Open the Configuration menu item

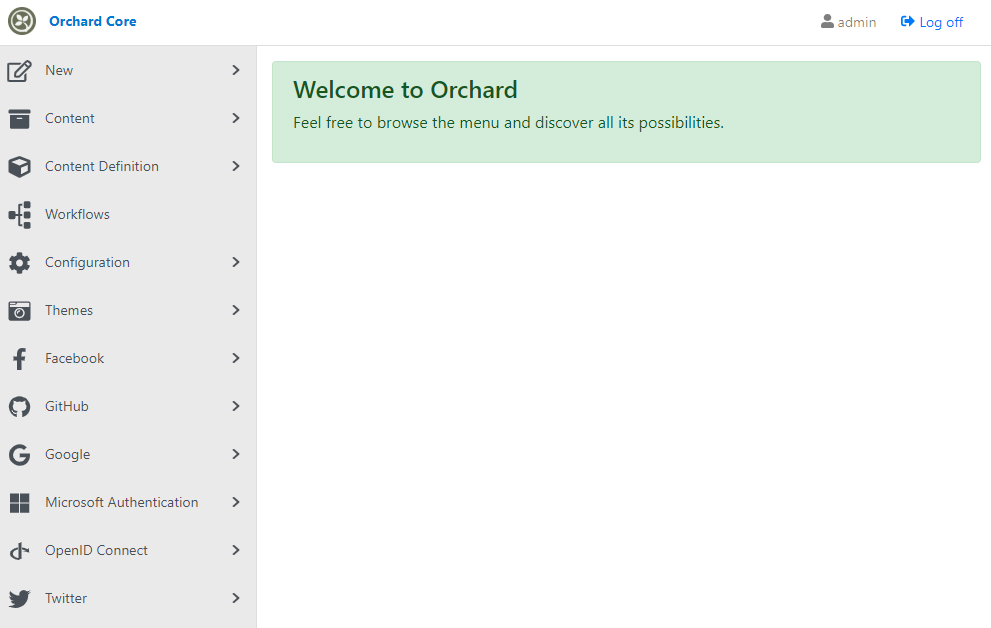(128, 262)
